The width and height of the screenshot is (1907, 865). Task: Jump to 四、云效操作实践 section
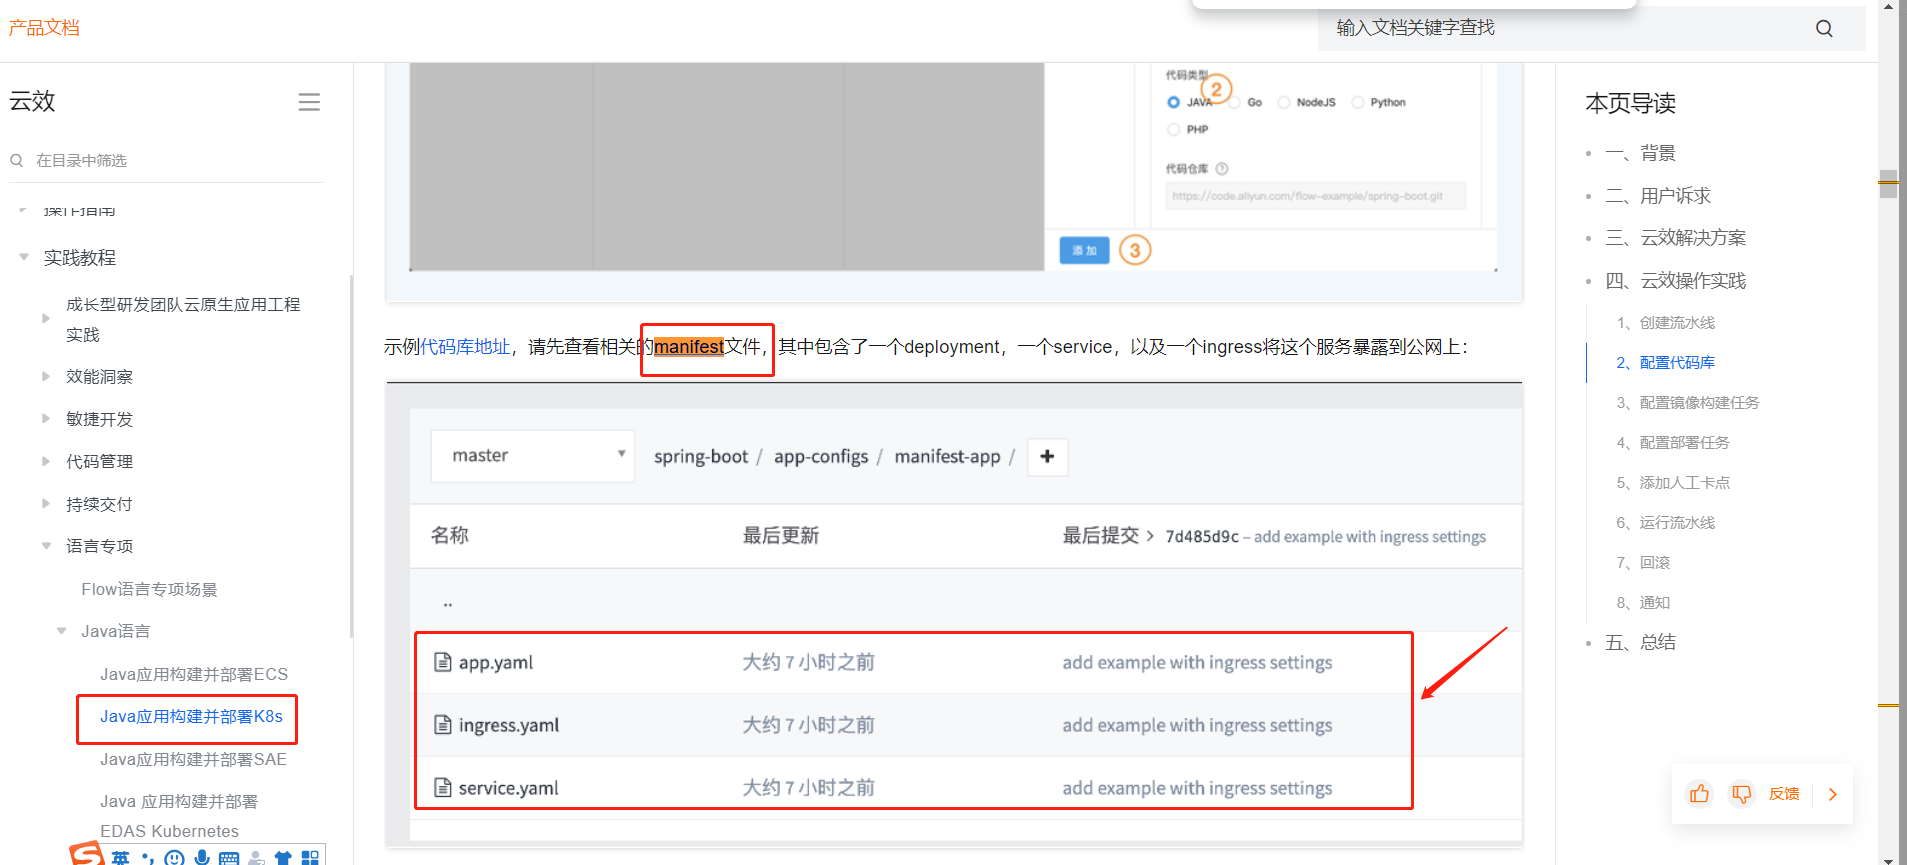(x=1675, y=281)
